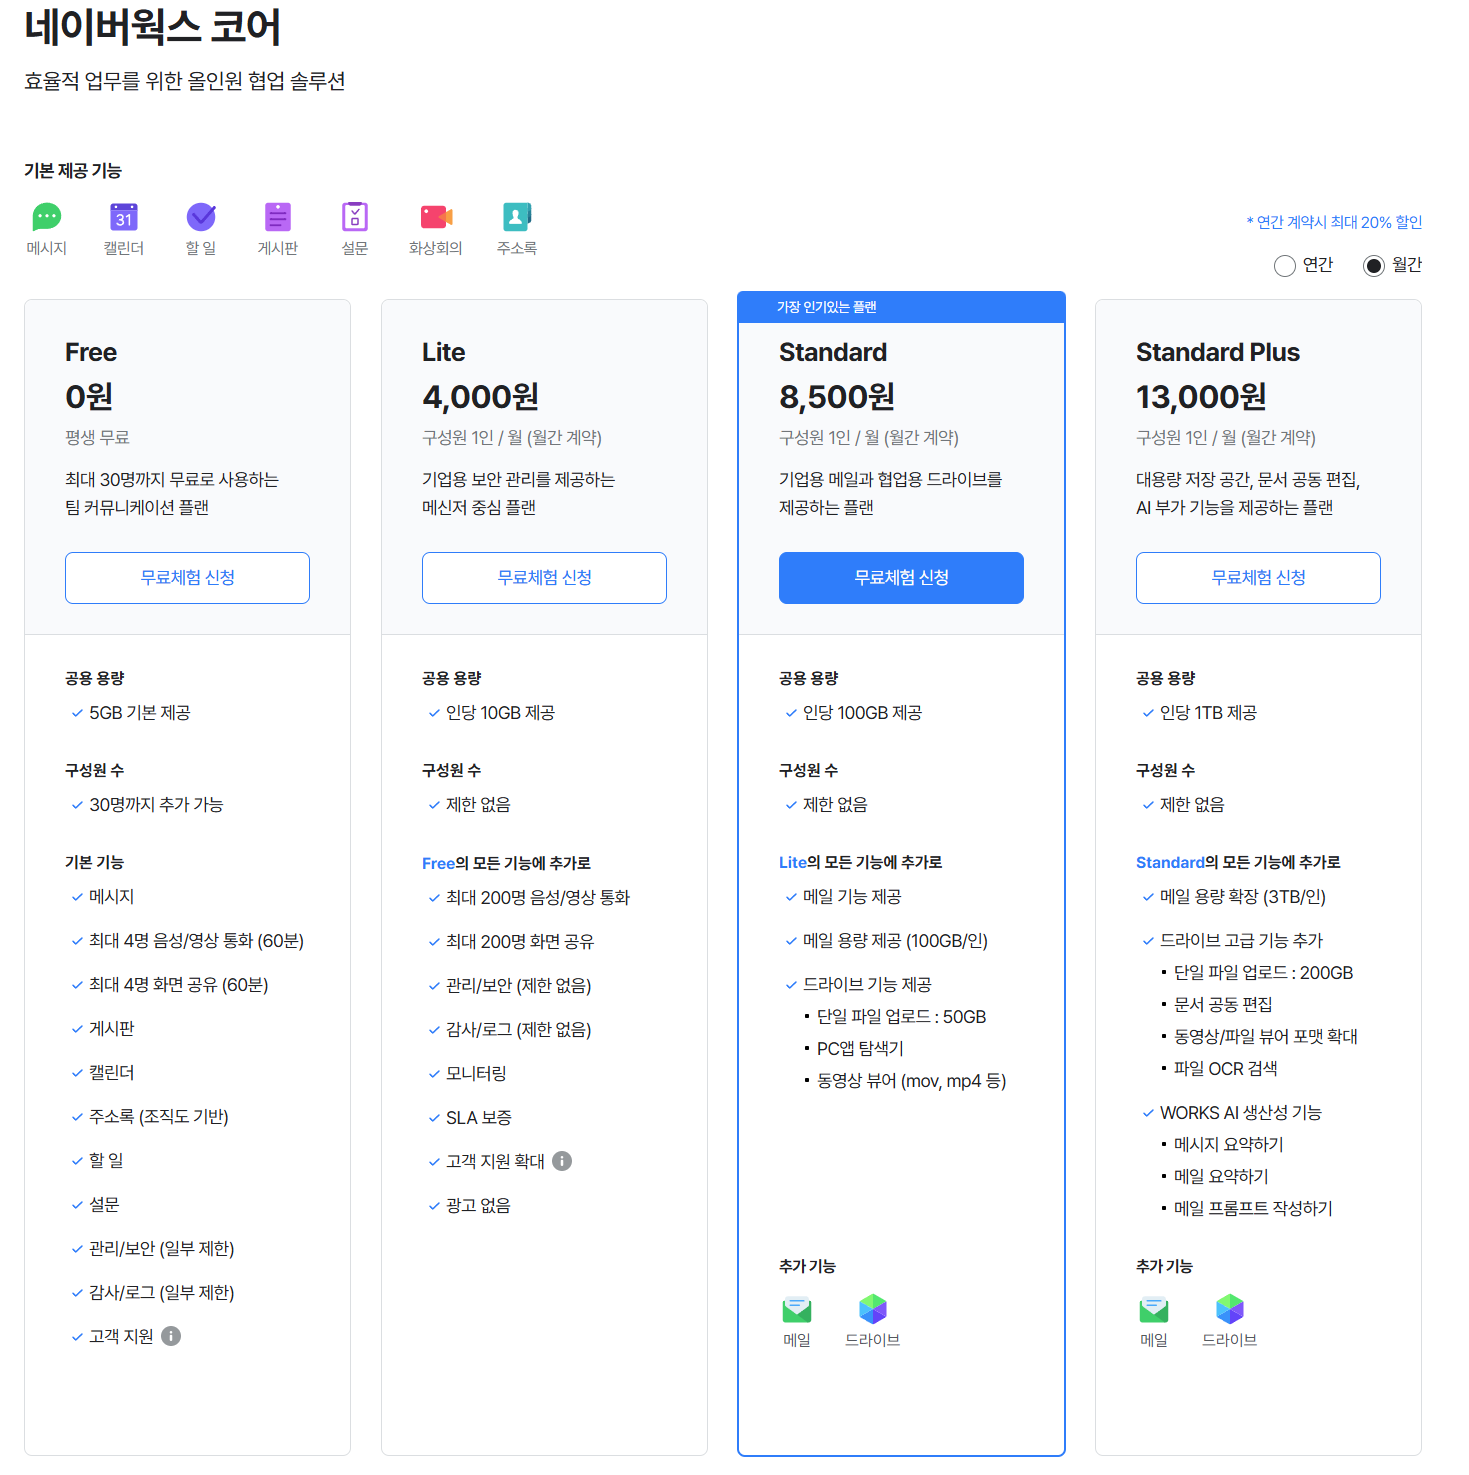
Task: Click '인당 100GB 제공' text
Action: [862, 713]
